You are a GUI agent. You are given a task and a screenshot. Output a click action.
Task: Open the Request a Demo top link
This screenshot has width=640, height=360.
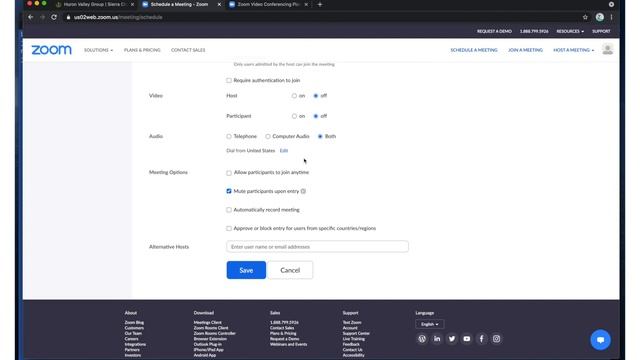(494, 31)
